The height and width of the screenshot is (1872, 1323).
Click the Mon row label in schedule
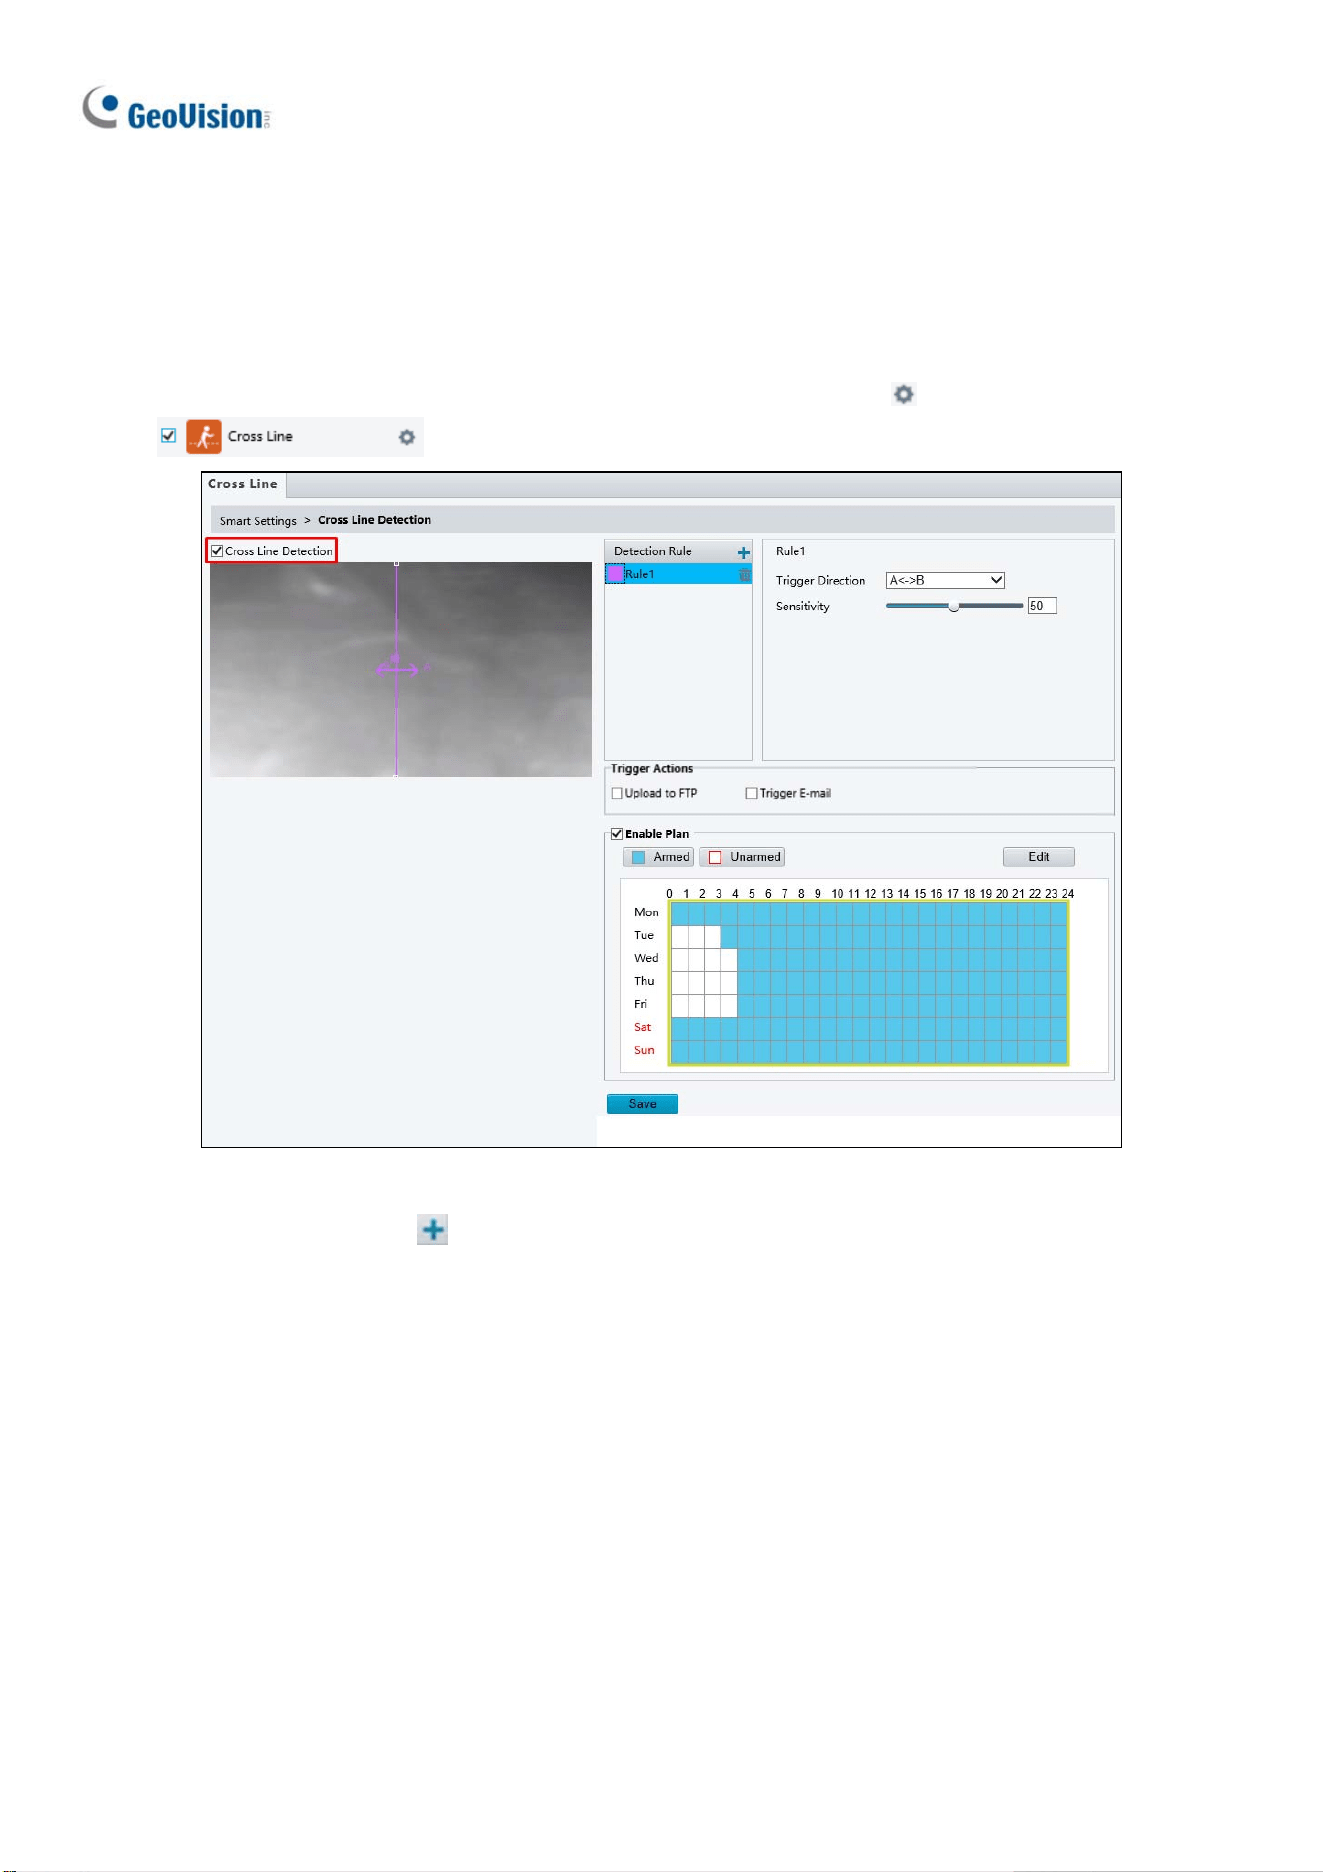pyautogui.click(x=646, y=912)
